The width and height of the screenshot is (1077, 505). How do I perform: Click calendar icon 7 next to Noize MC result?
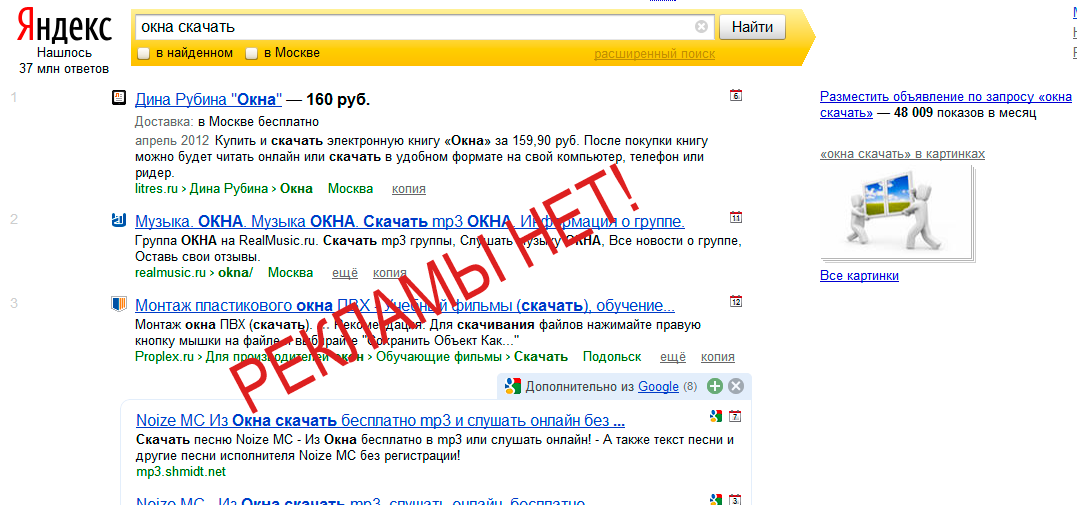pyautogui.click(x=735, y=416)
